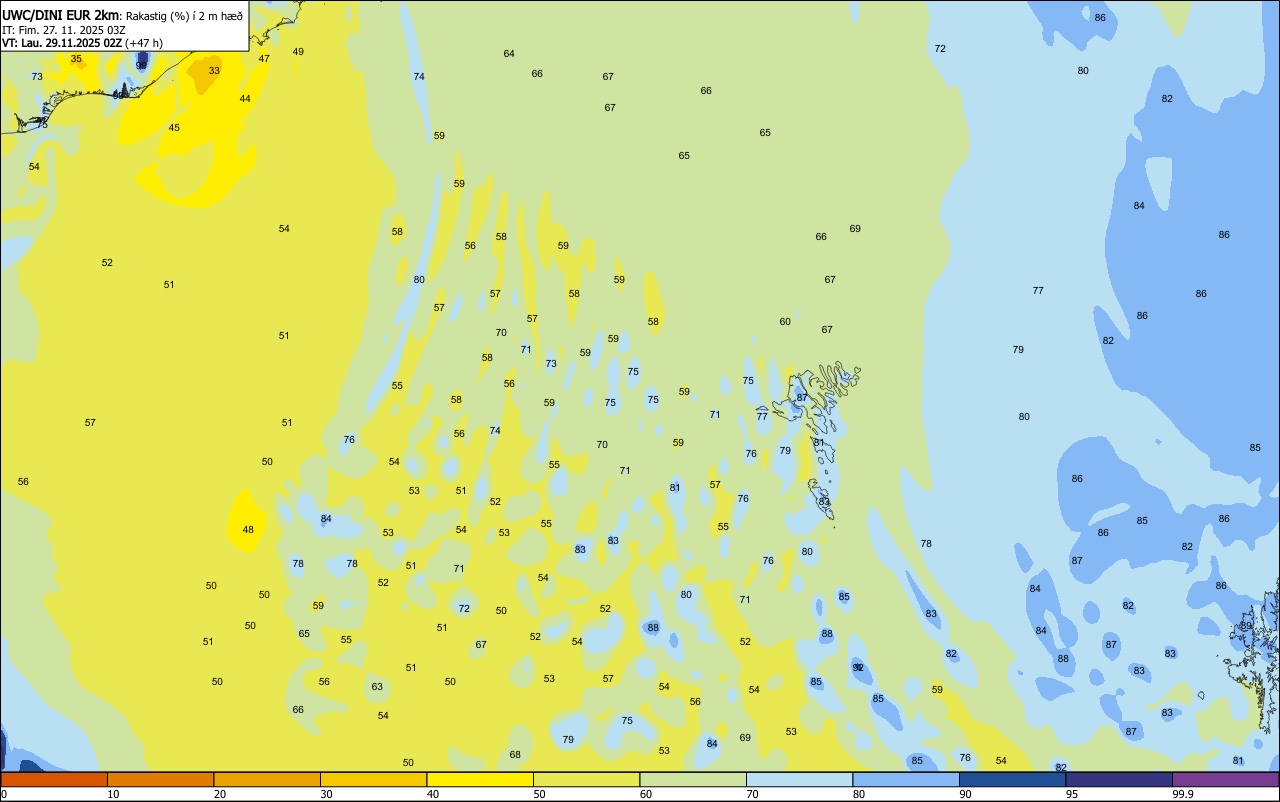Click the legend tick label 99.9
The width and height of the screenshot is (1280, 802).
point(1183,794)
